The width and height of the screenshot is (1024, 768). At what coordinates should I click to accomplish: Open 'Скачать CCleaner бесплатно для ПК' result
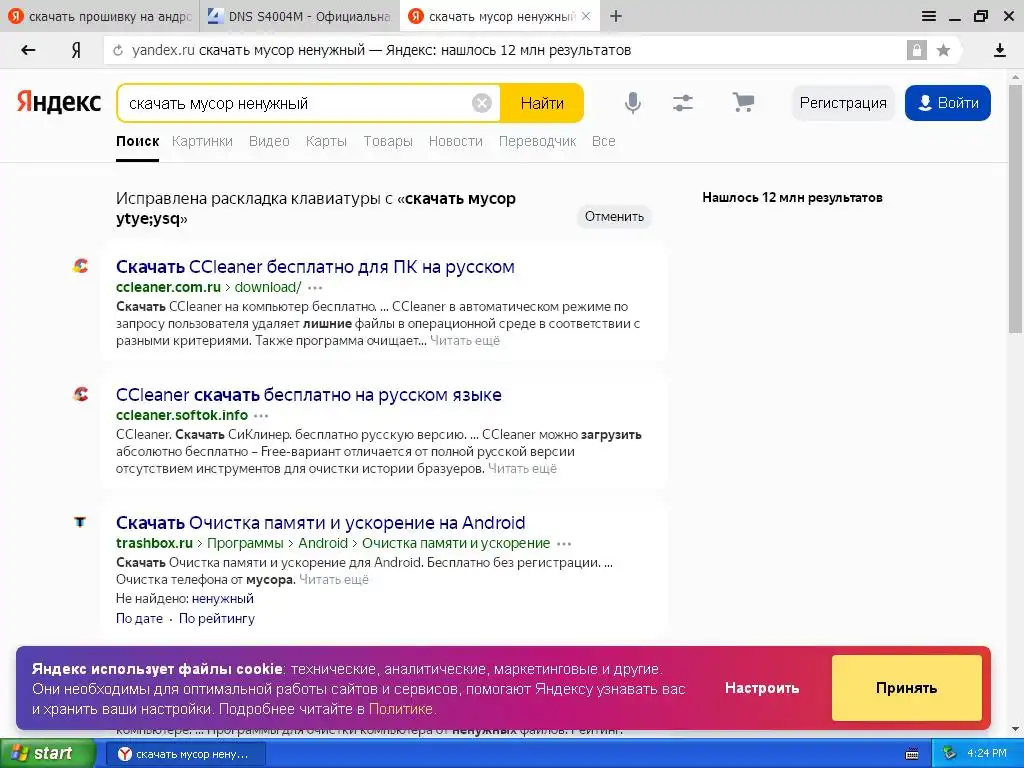[x=315, y=266]
